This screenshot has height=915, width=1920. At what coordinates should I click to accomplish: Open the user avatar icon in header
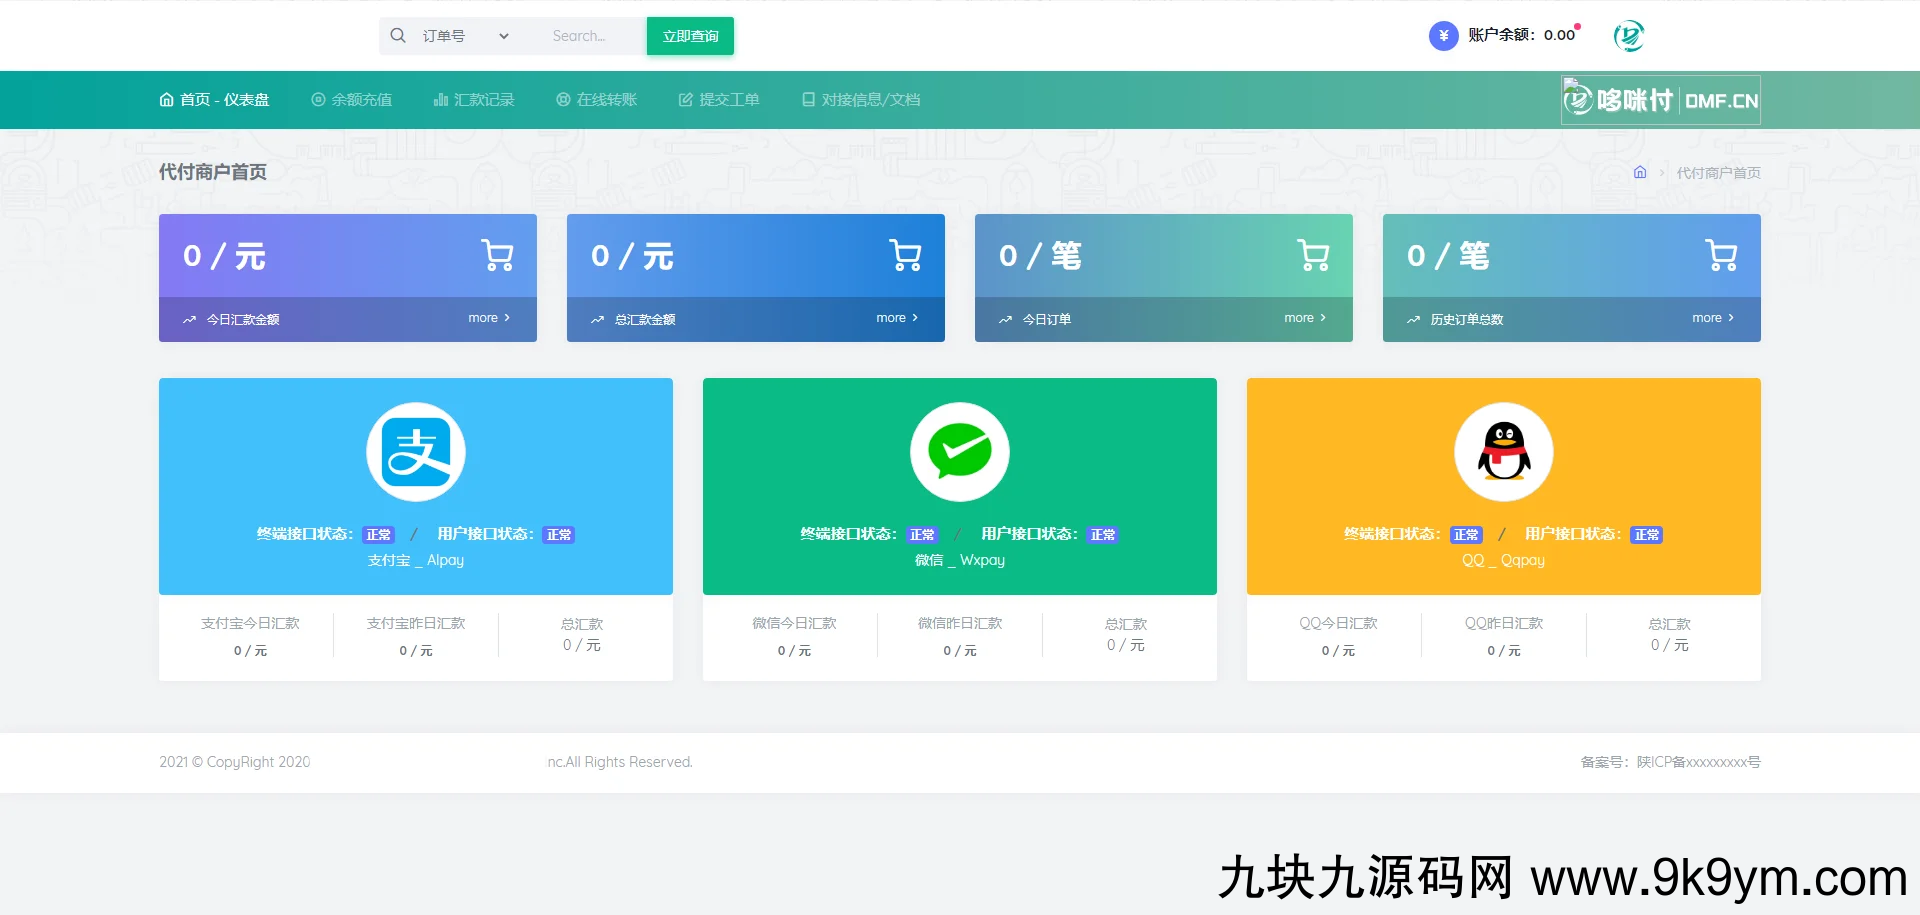(1628, 36)
